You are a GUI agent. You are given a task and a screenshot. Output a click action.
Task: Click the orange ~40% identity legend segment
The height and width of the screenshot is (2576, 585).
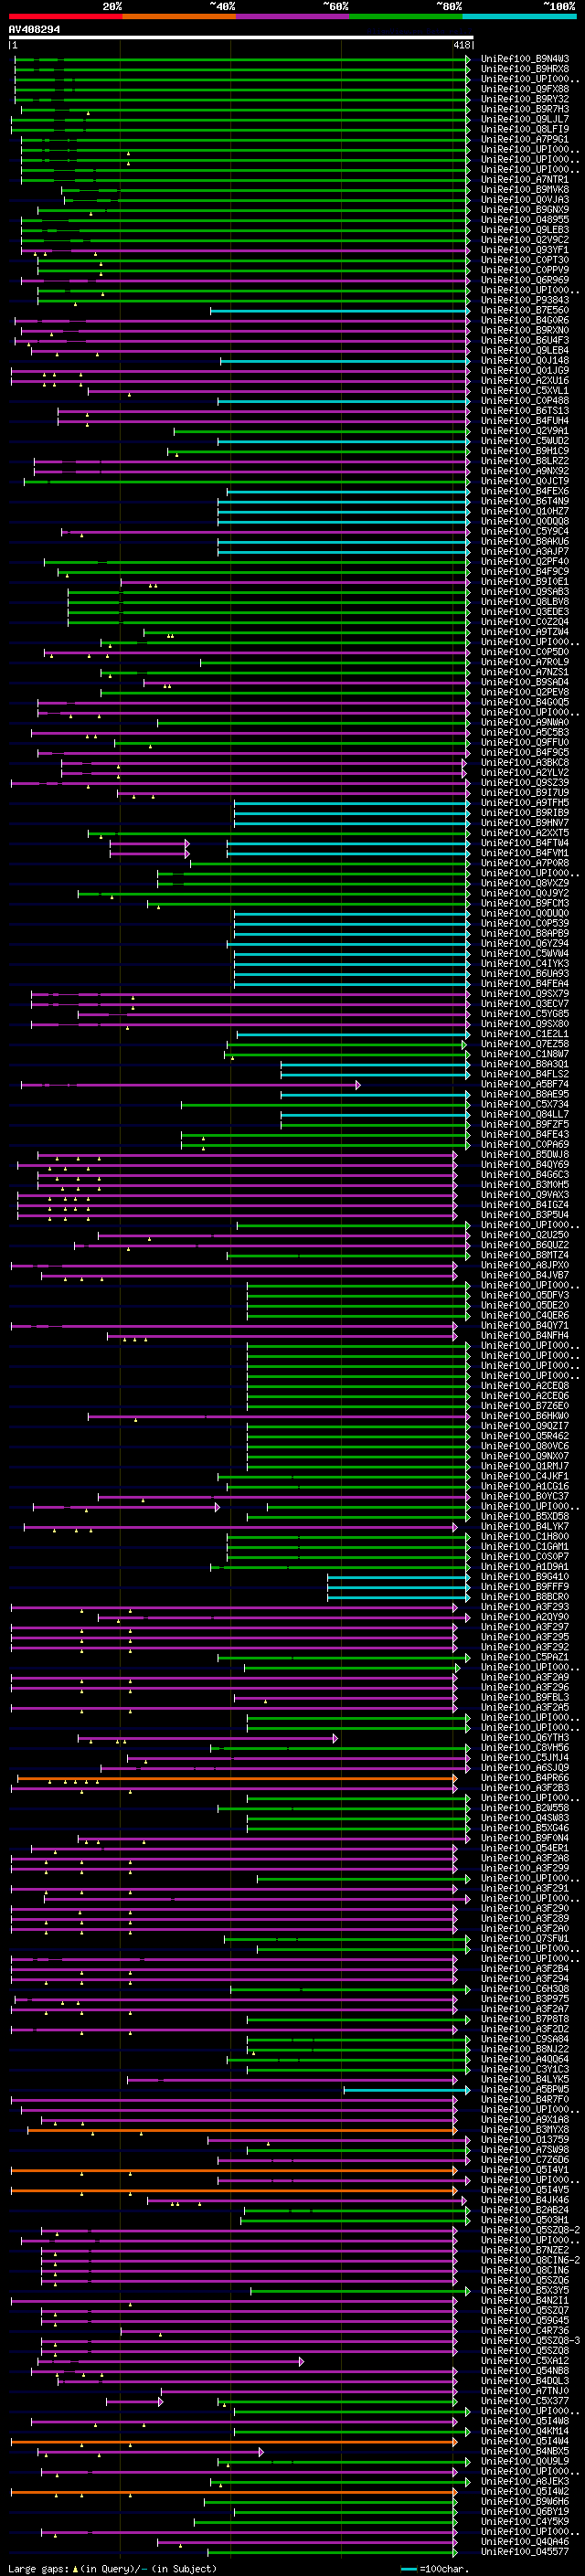(x=179, y=16)
